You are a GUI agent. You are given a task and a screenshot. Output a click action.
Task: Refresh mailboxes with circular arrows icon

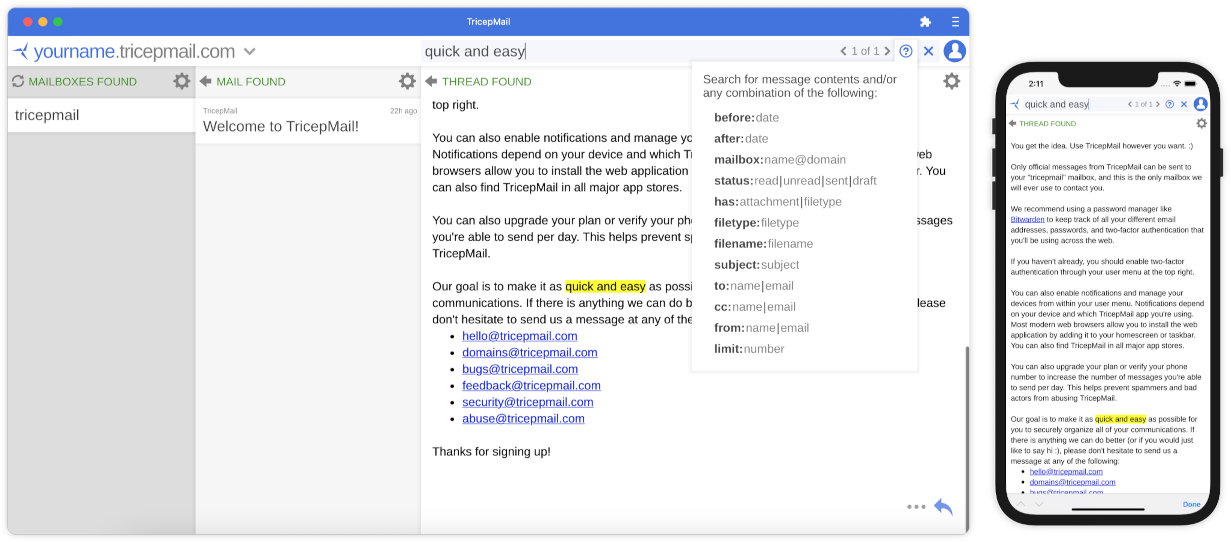click(18, 81)
